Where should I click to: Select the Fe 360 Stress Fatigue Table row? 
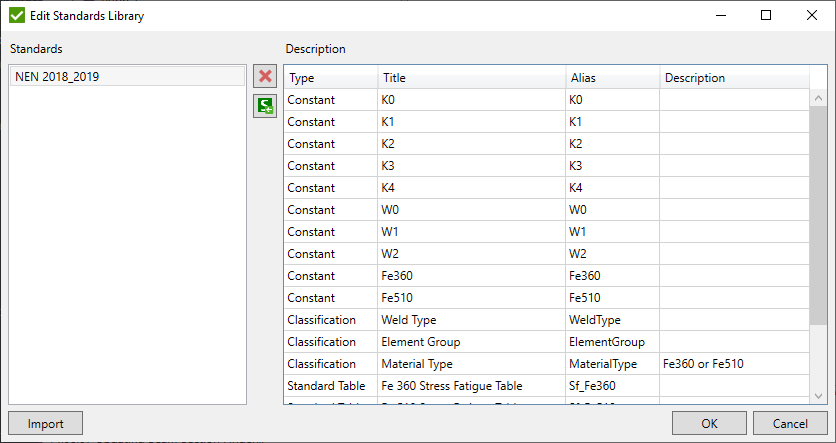(473, 386)
